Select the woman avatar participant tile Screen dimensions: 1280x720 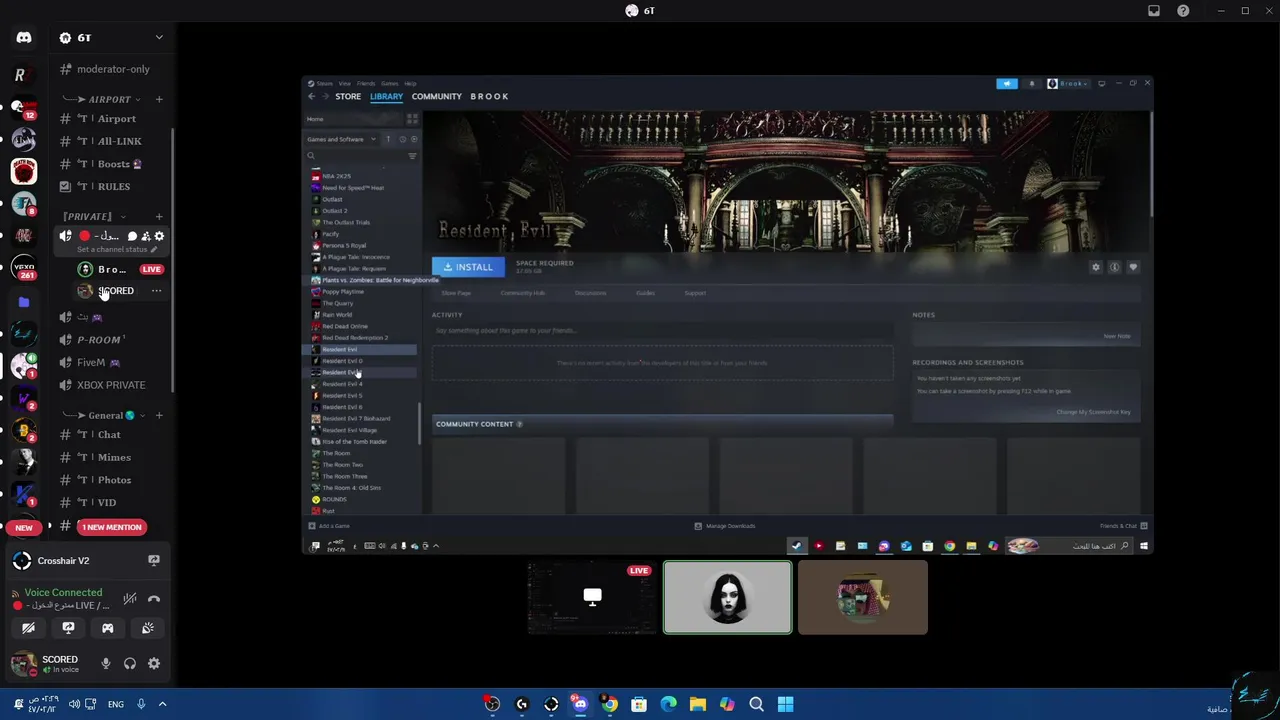pos(728,598)
